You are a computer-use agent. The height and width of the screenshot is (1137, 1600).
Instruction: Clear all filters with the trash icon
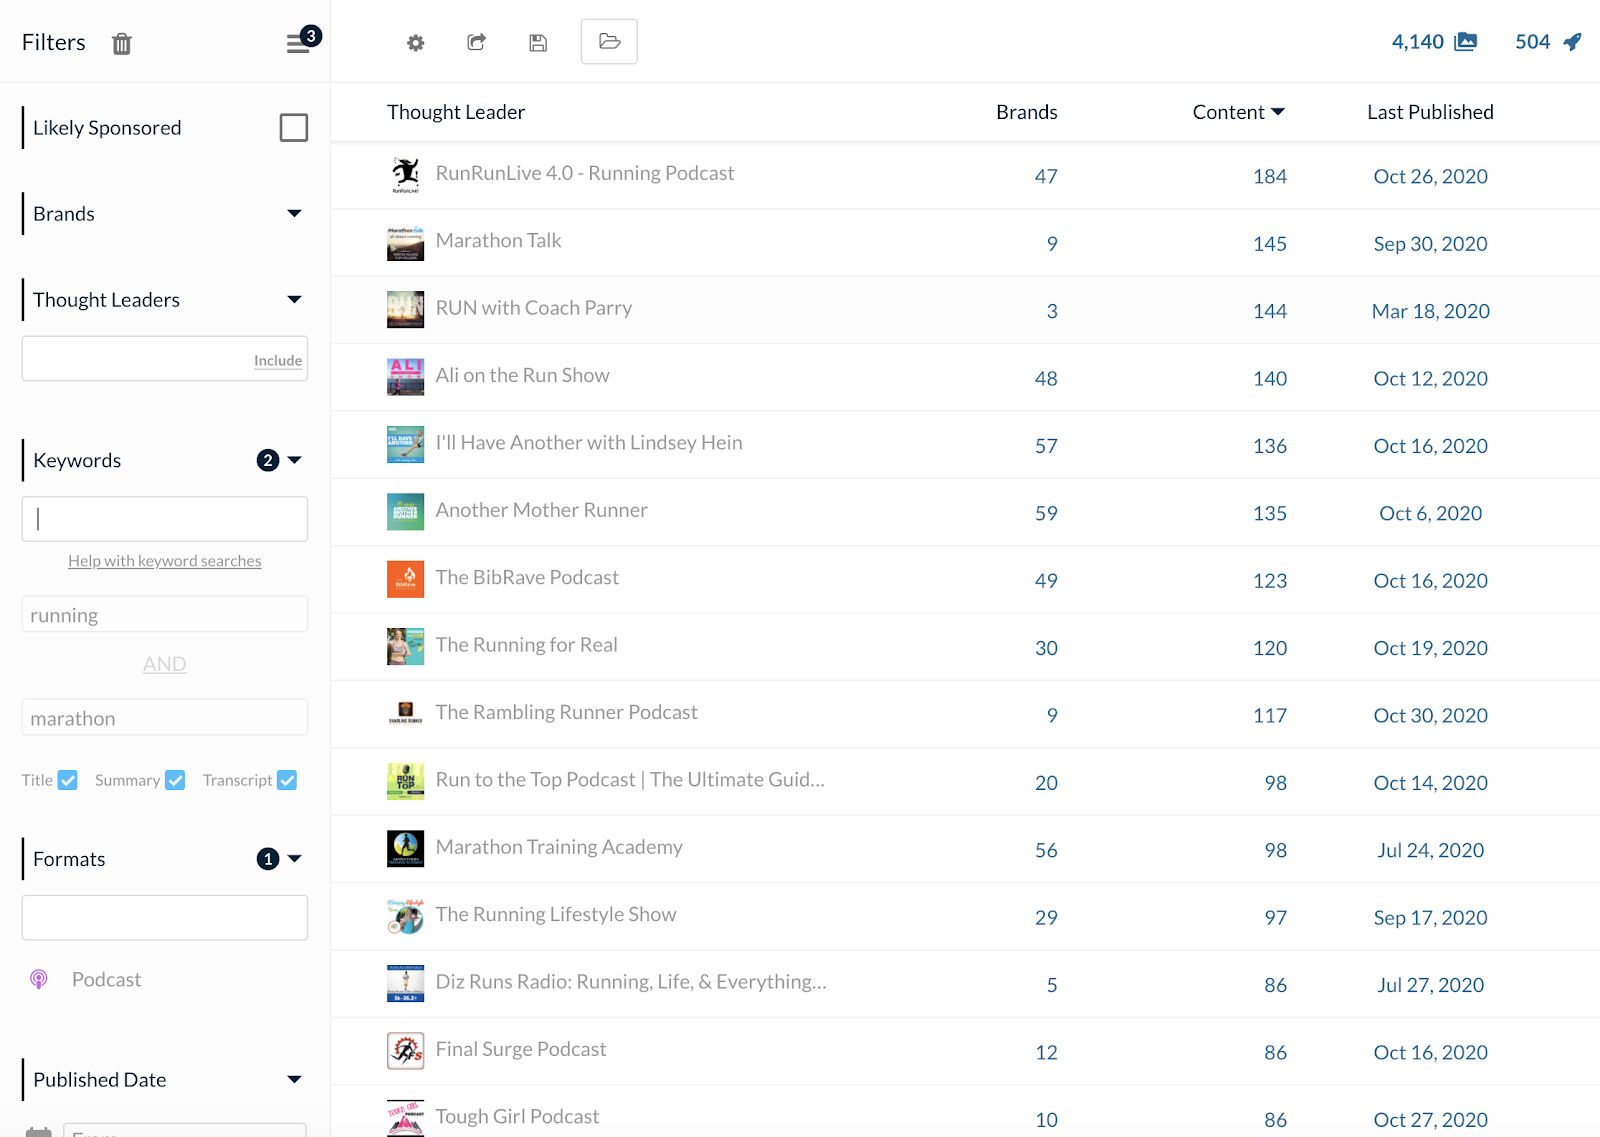coord(122,43)
